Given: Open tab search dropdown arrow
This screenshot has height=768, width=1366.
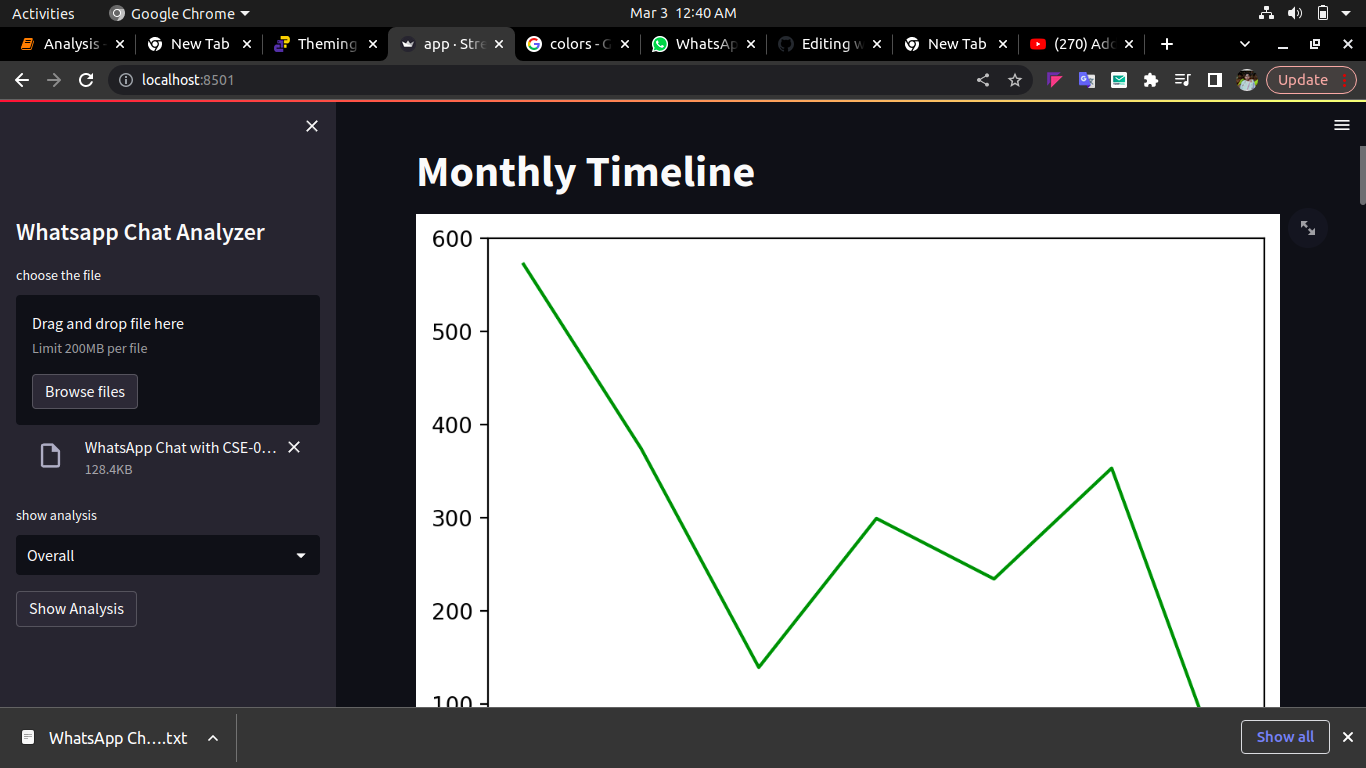Looking at the screenshot, I should 1245,44.
